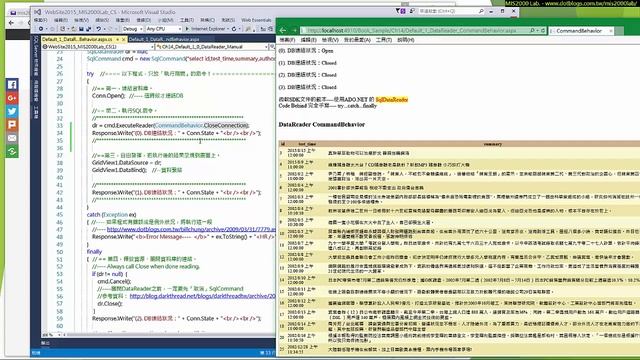Viewport: 640px width, 360px height.
Task: Close the Default_1_DataR...Behavior.aspx.cs editor tab
Action: click(x=124, y=39)
